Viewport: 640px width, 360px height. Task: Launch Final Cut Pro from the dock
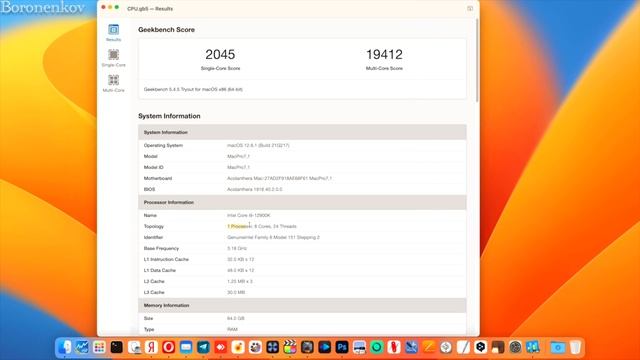(290, 347)
